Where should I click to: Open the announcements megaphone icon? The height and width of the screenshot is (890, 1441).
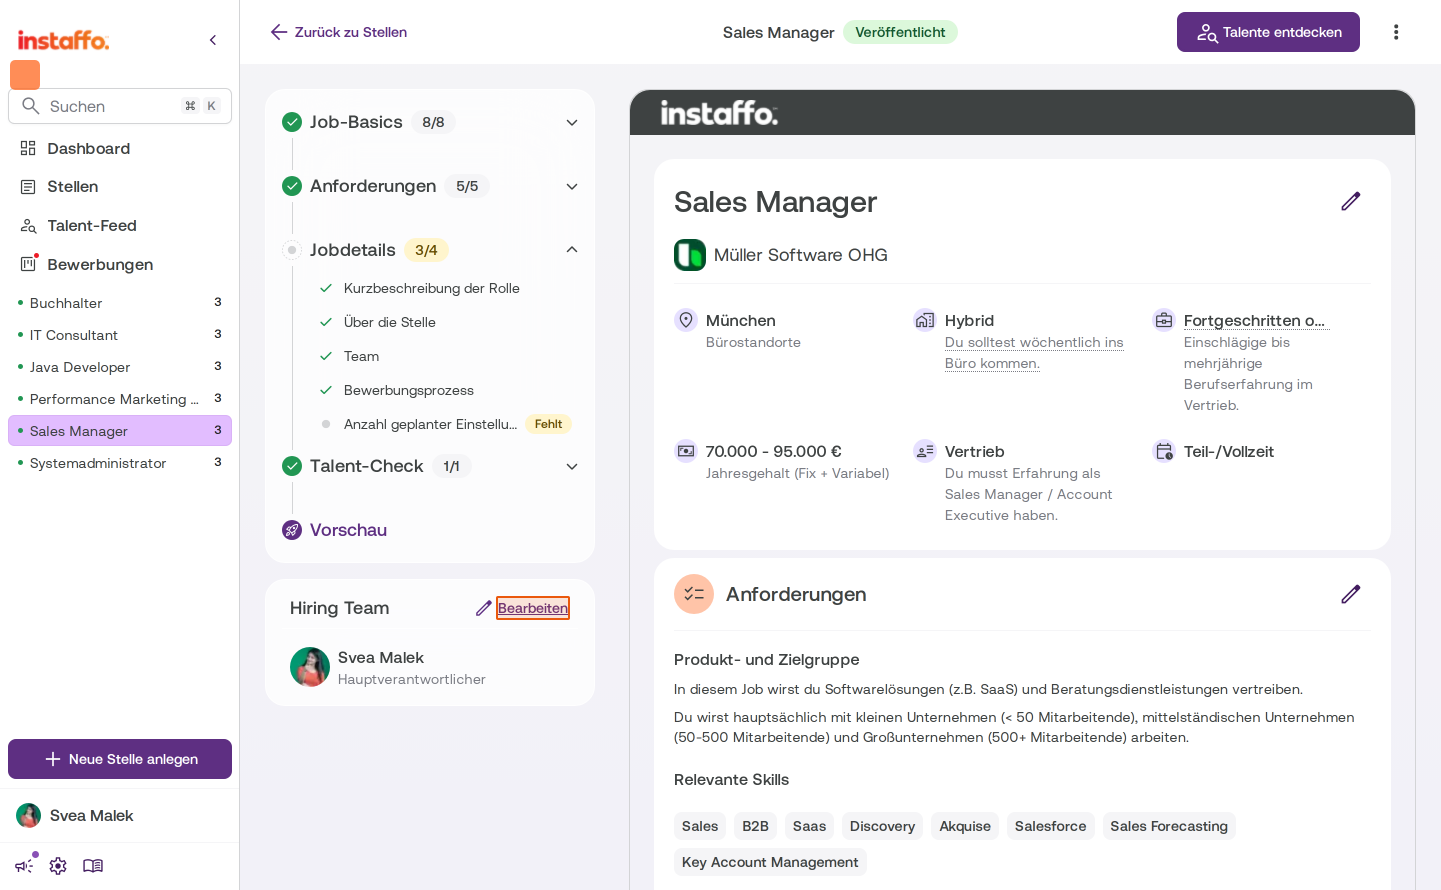[25, 866]
